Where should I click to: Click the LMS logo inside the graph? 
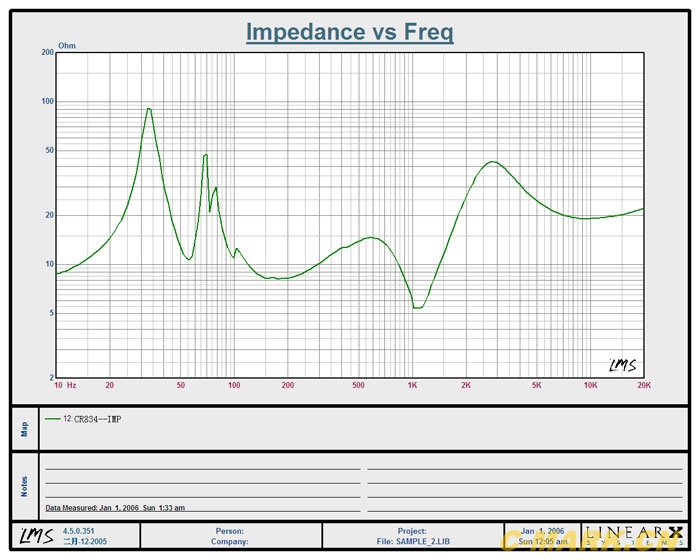622,364
